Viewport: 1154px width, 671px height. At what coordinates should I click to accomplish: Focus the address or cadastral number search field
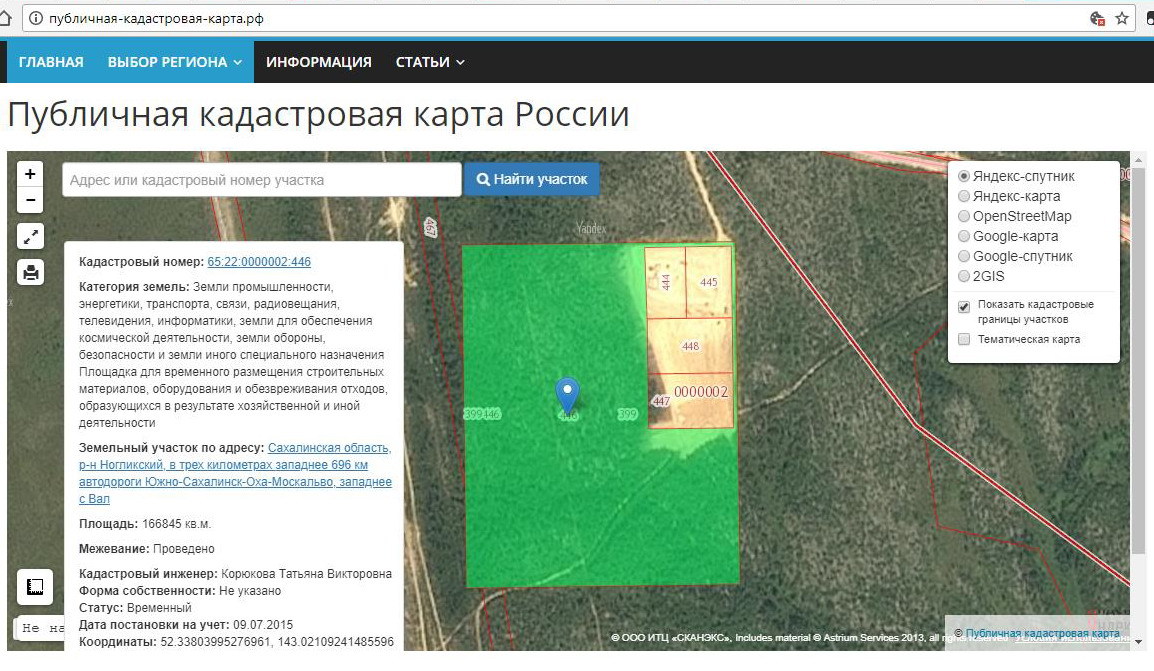[261, 180]
